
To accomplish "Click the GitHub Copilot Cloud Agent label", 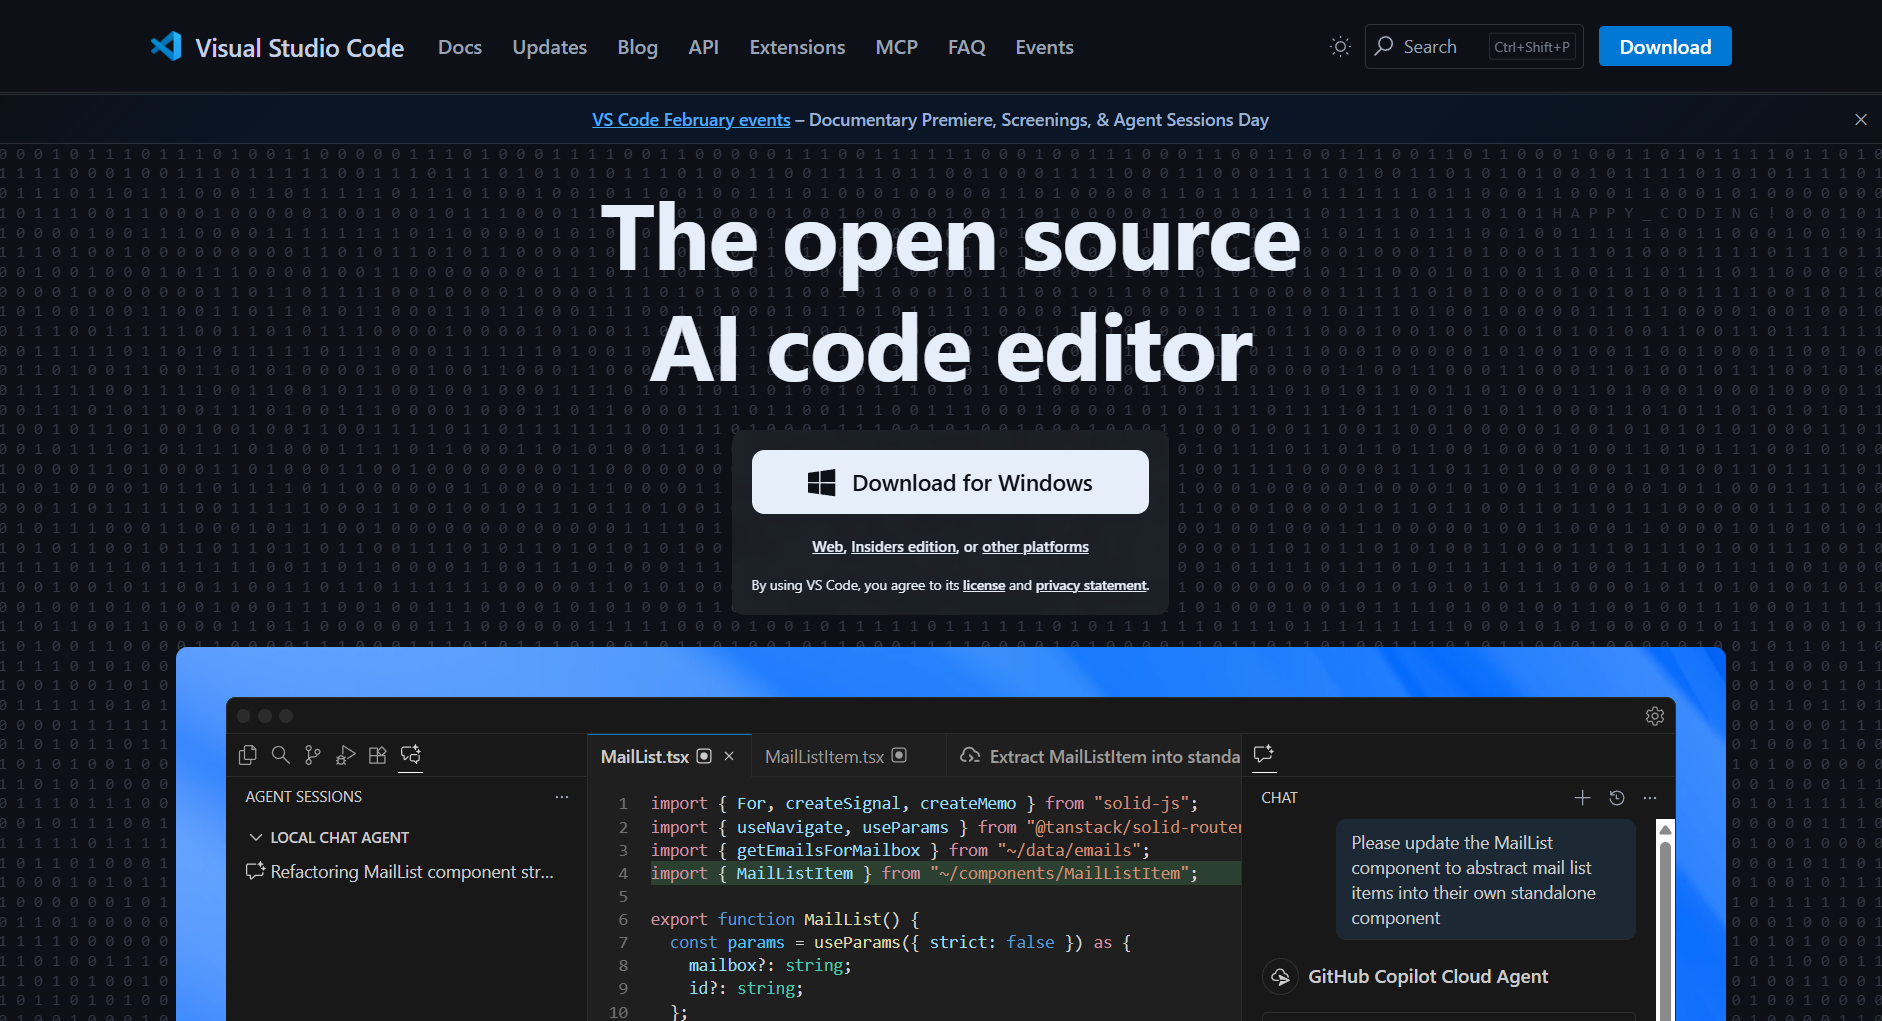I will (1427, 977).
